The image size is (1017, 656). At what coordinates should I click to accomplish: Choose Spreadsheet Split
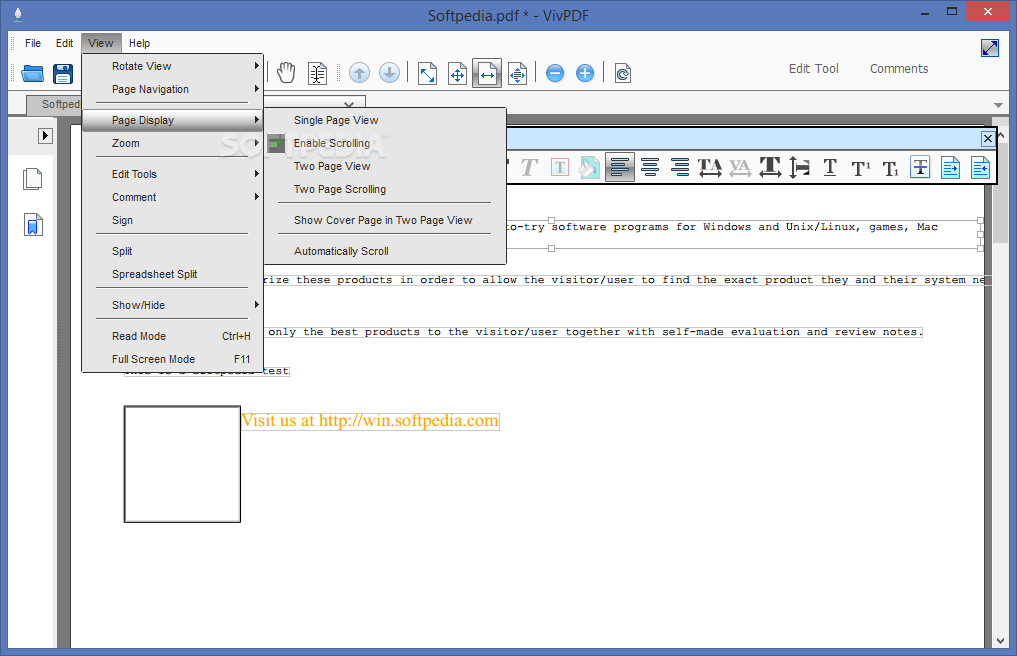(x=173, y=274)
